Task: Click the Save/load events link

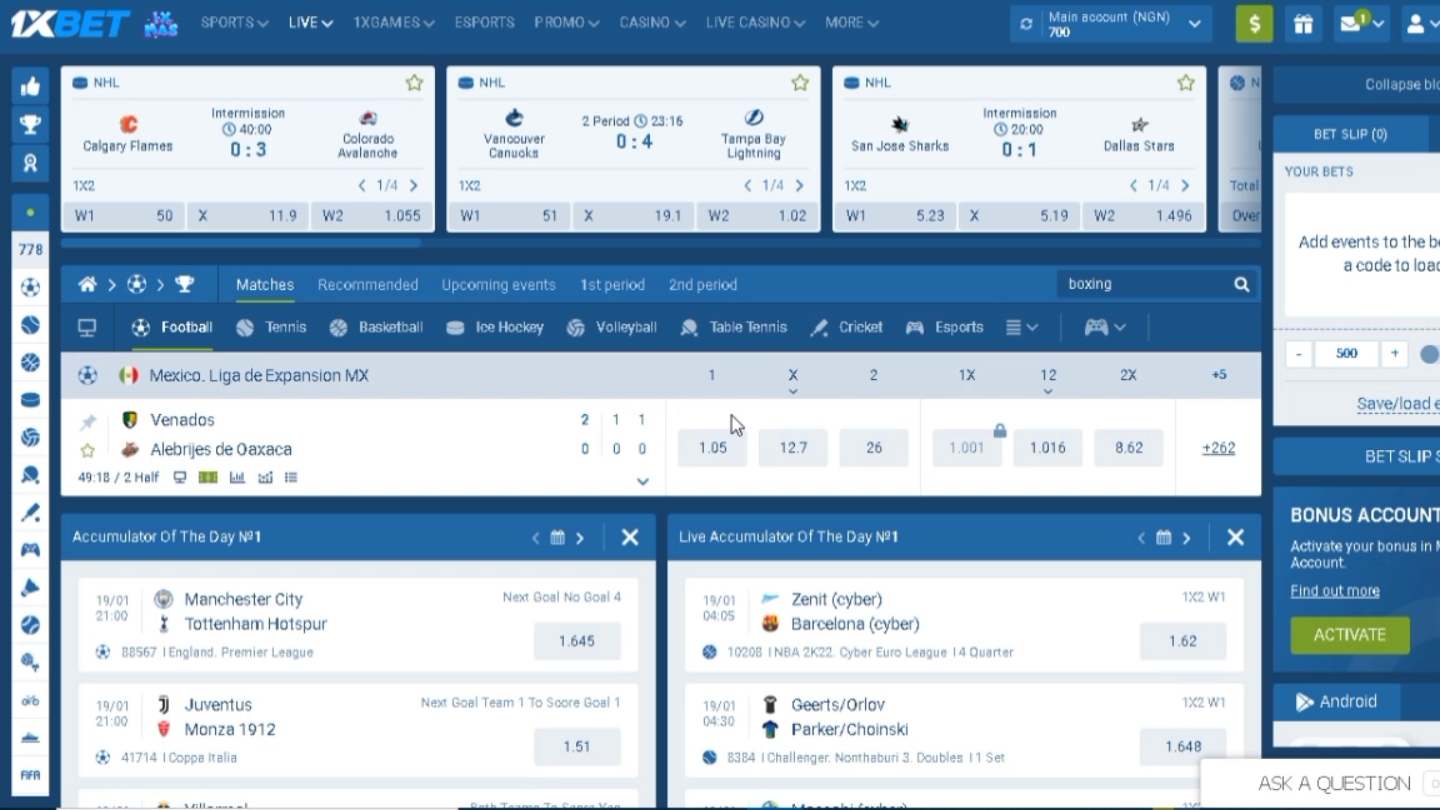Action: click(1398, 404)
